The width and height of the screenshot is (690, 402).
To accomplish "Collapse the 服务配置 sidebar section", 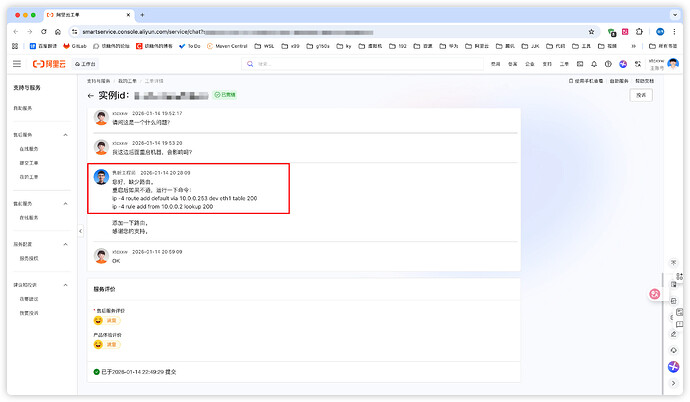I will click(x=66, y=244).
